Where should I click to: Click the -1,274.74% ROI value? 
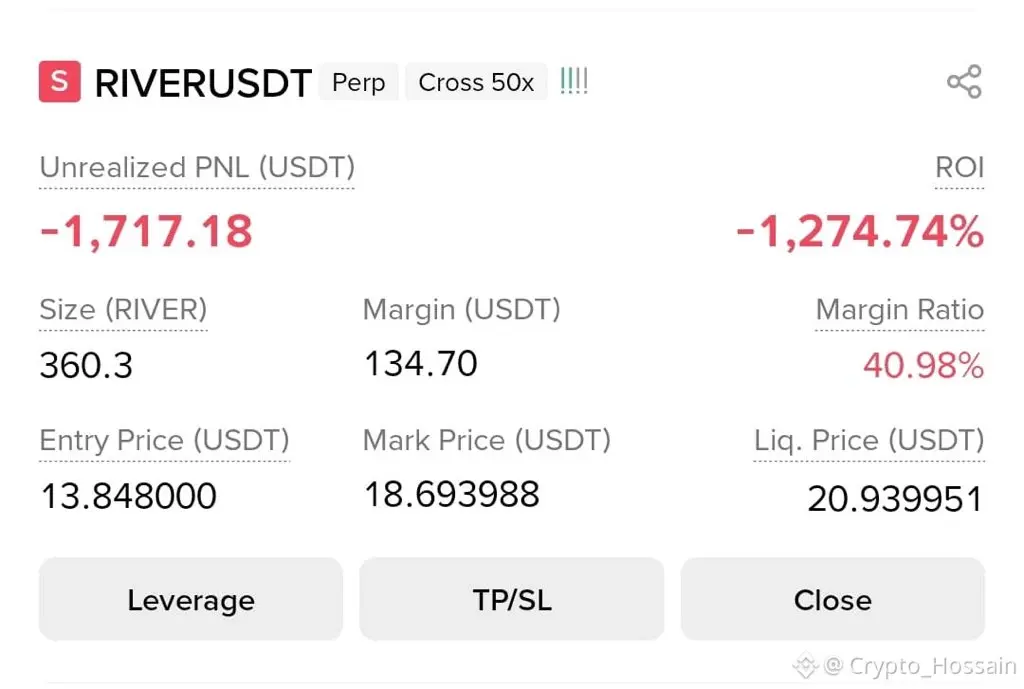859,232
